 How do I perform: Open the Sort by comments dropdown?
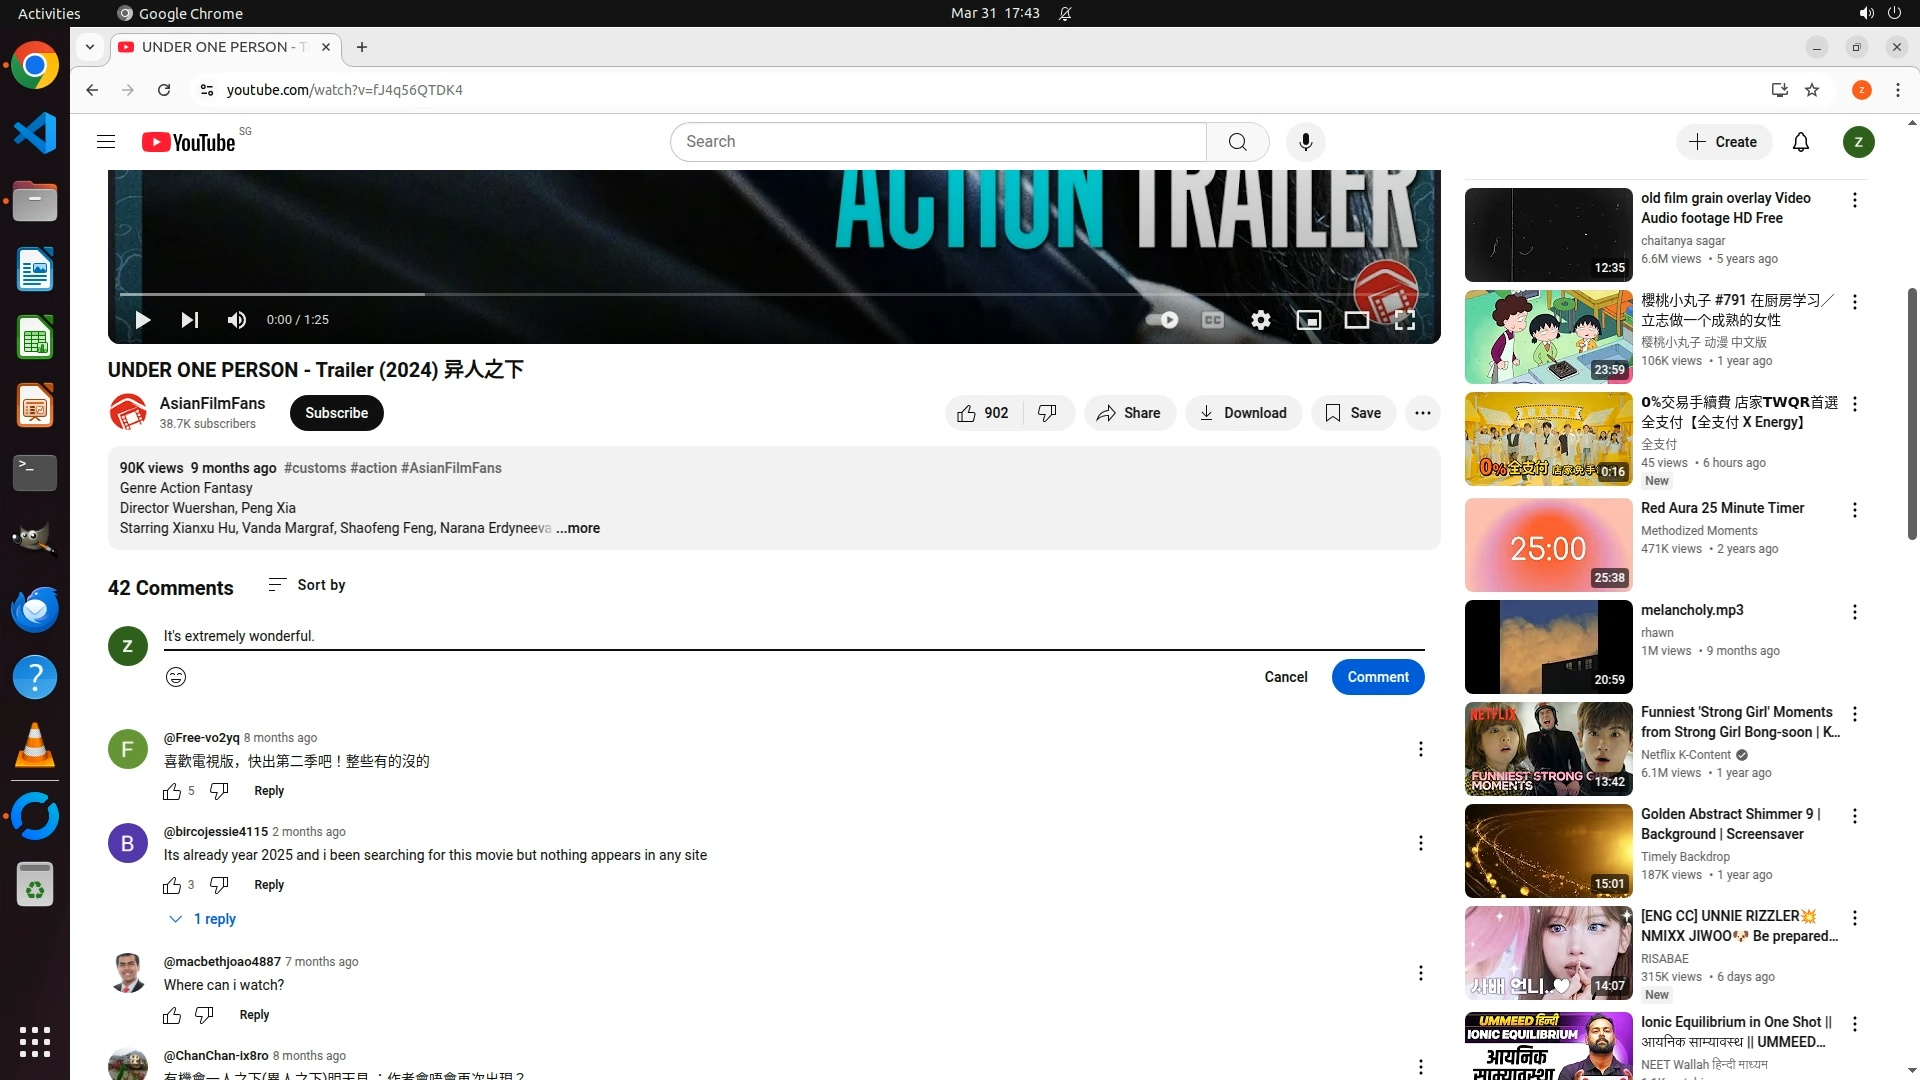click(x=307, y=585)
